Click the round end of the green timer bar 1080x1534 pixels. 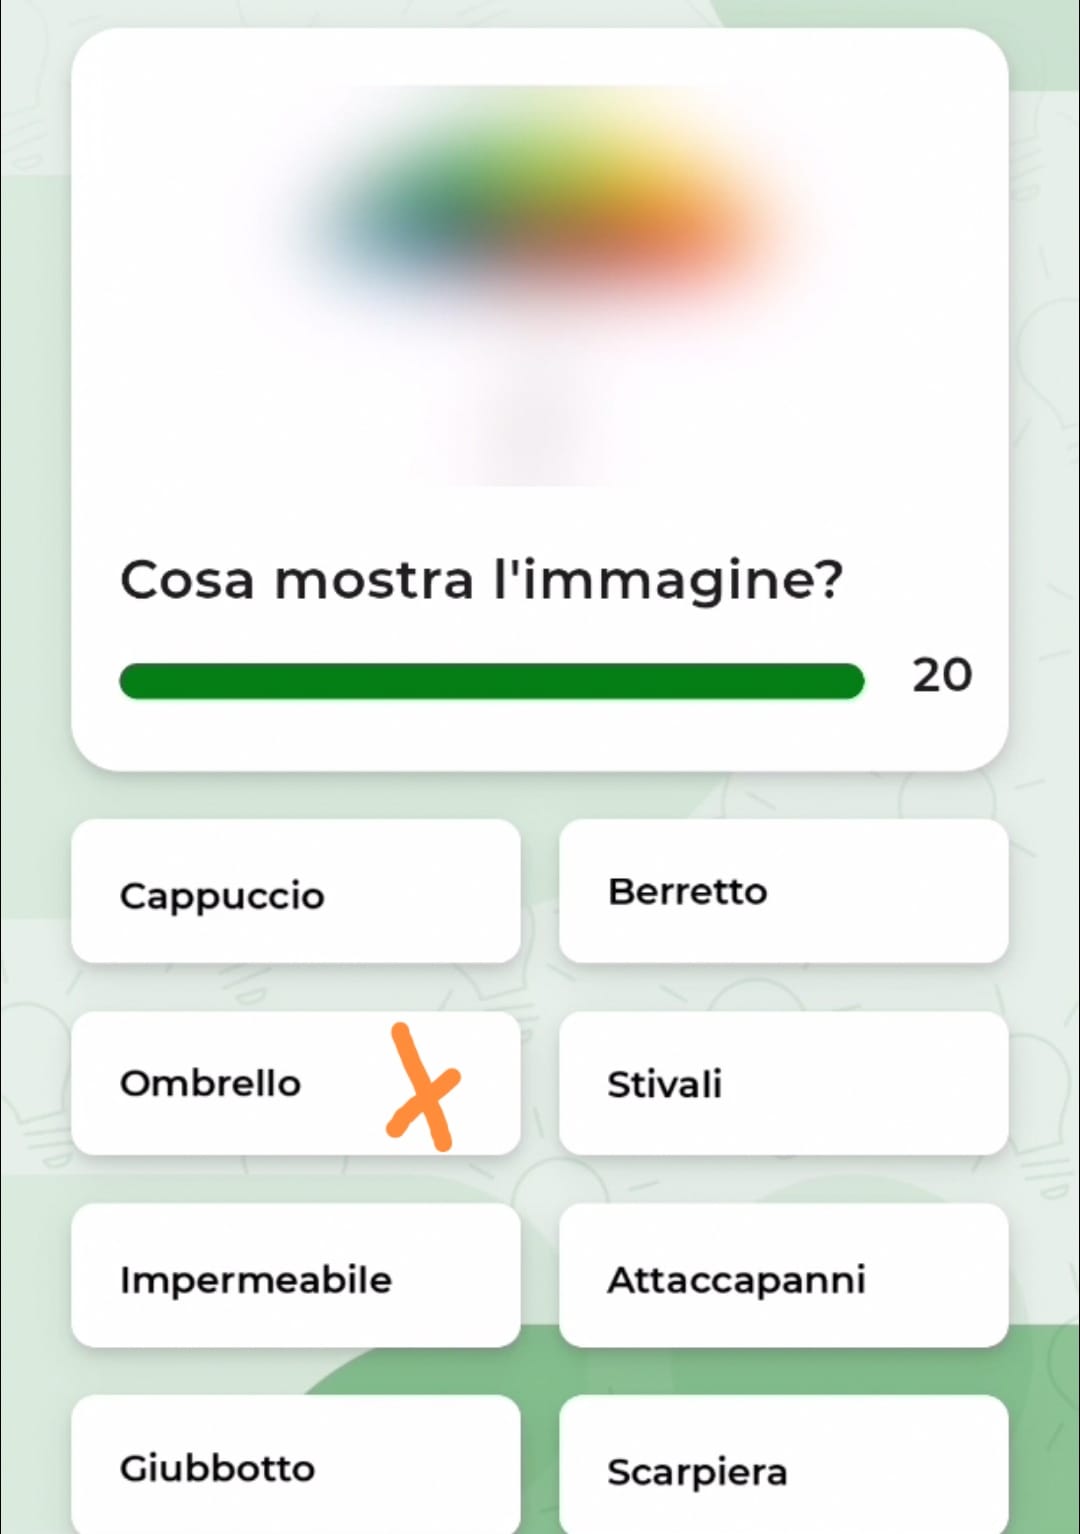(848, 681)
